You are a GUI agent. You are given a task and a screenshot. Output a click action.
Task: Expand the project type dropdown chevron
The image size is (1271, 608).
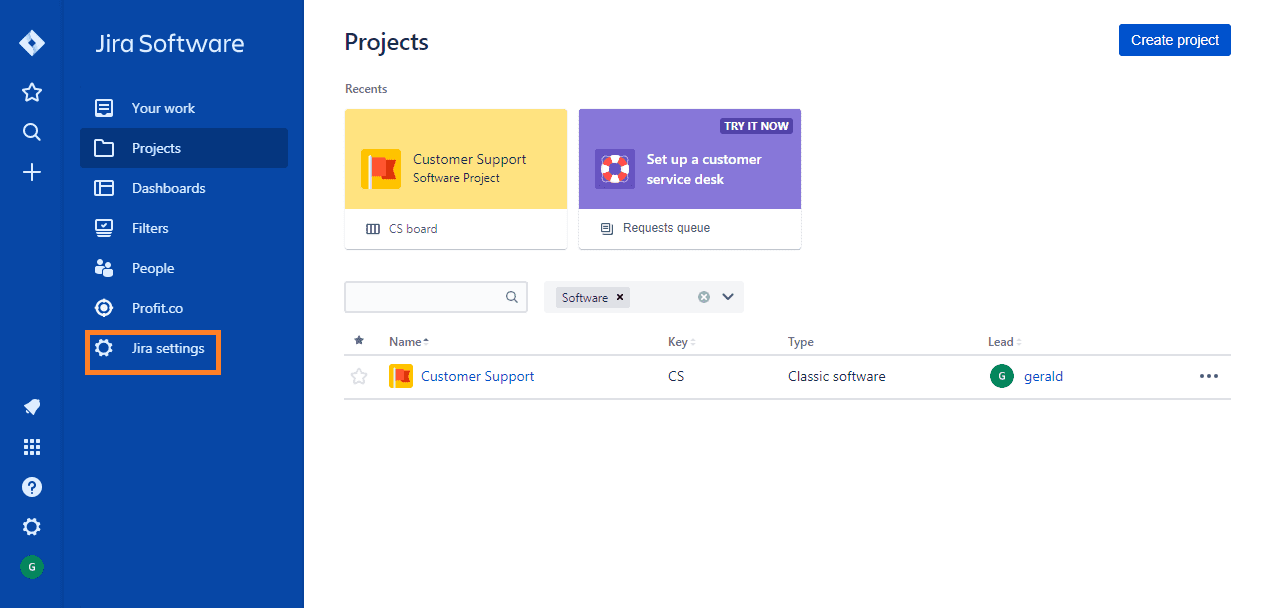[728, 297]
